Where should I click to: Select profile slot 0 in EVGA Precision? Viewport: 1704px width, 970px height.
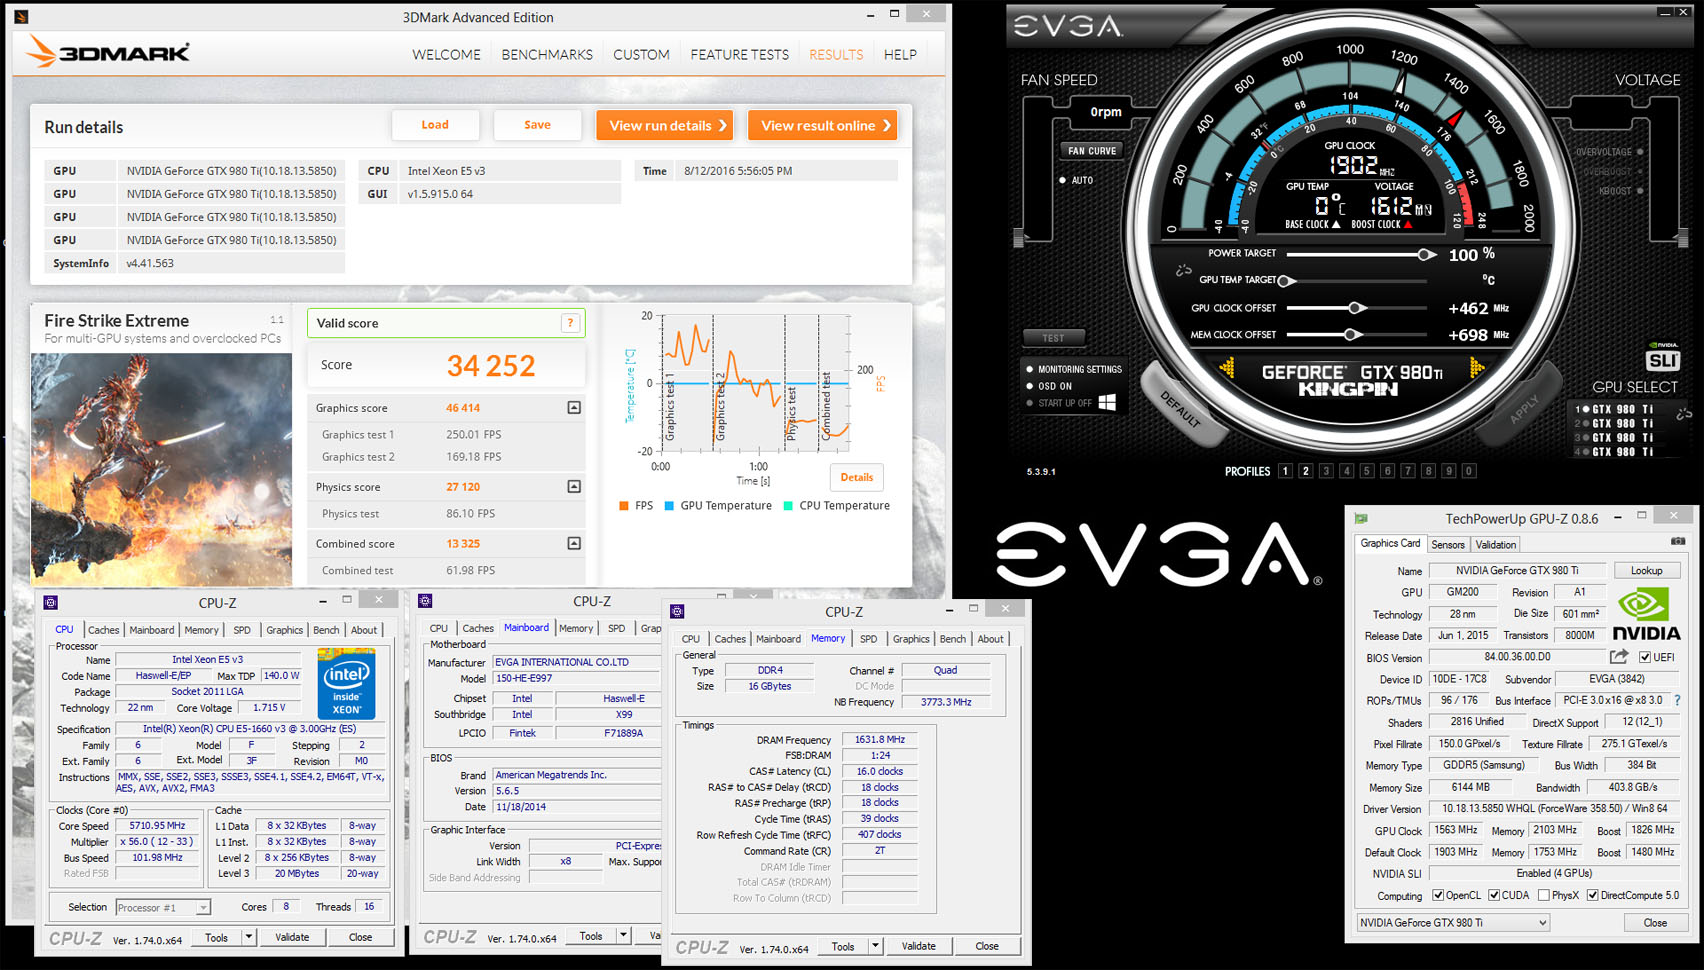pos(1469,471)
